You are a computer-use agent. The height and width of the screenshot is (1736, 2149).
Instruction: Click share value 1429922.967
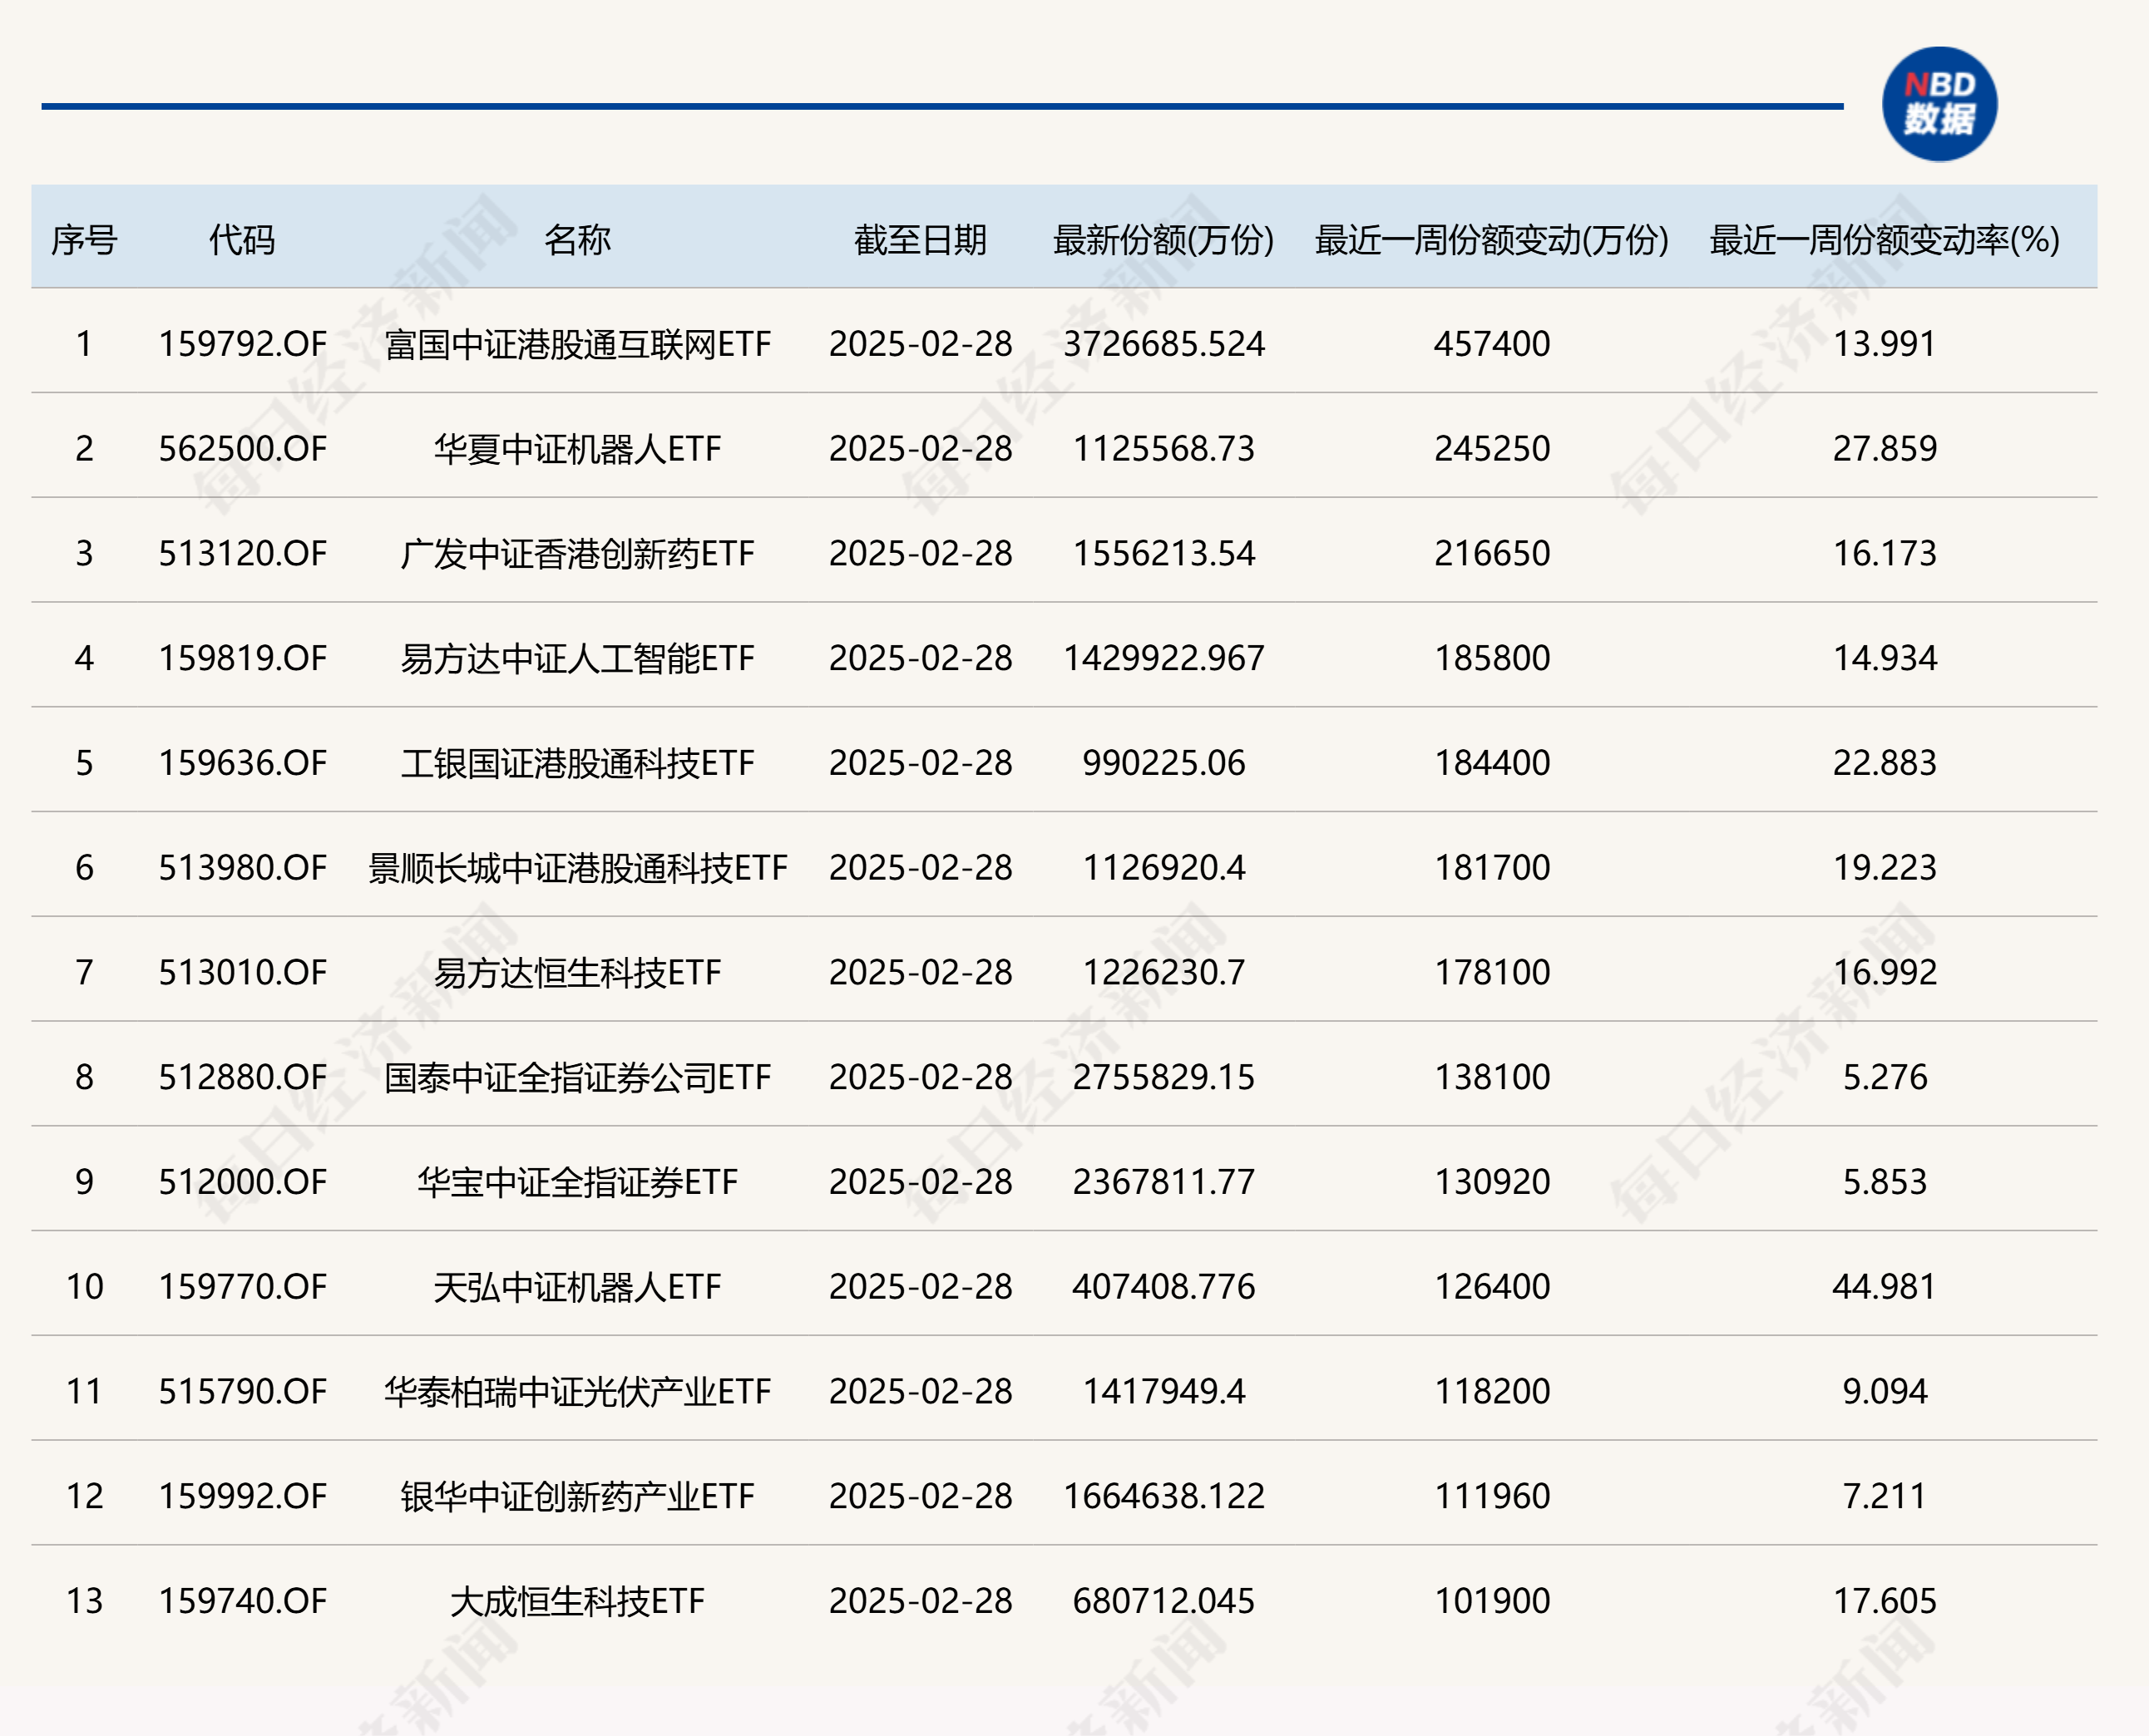[x=1163, y=659]
